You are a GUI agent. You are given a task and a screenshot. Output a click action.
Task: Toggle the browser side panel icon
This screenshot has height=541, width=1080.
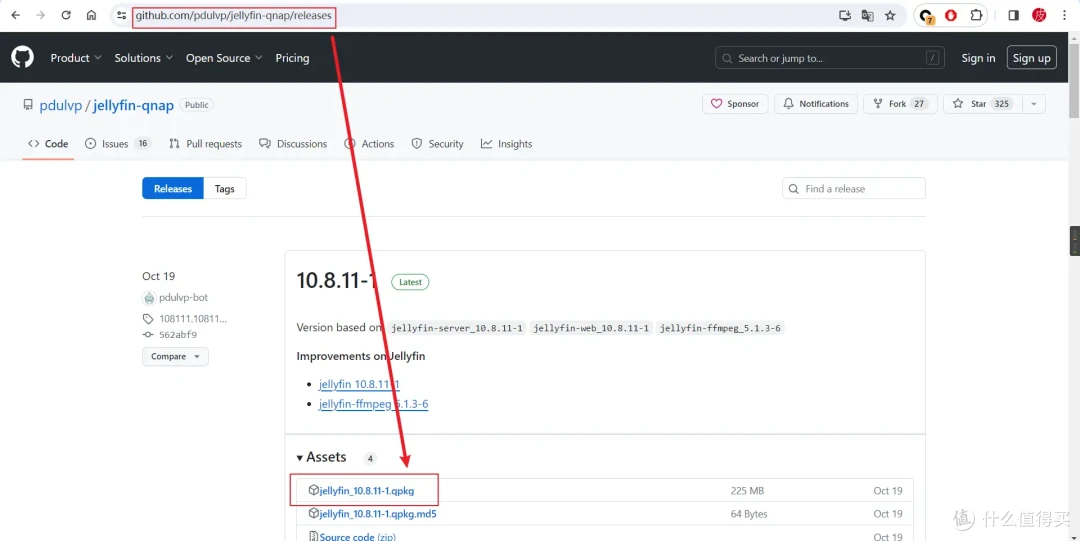tap(1013, 15)
